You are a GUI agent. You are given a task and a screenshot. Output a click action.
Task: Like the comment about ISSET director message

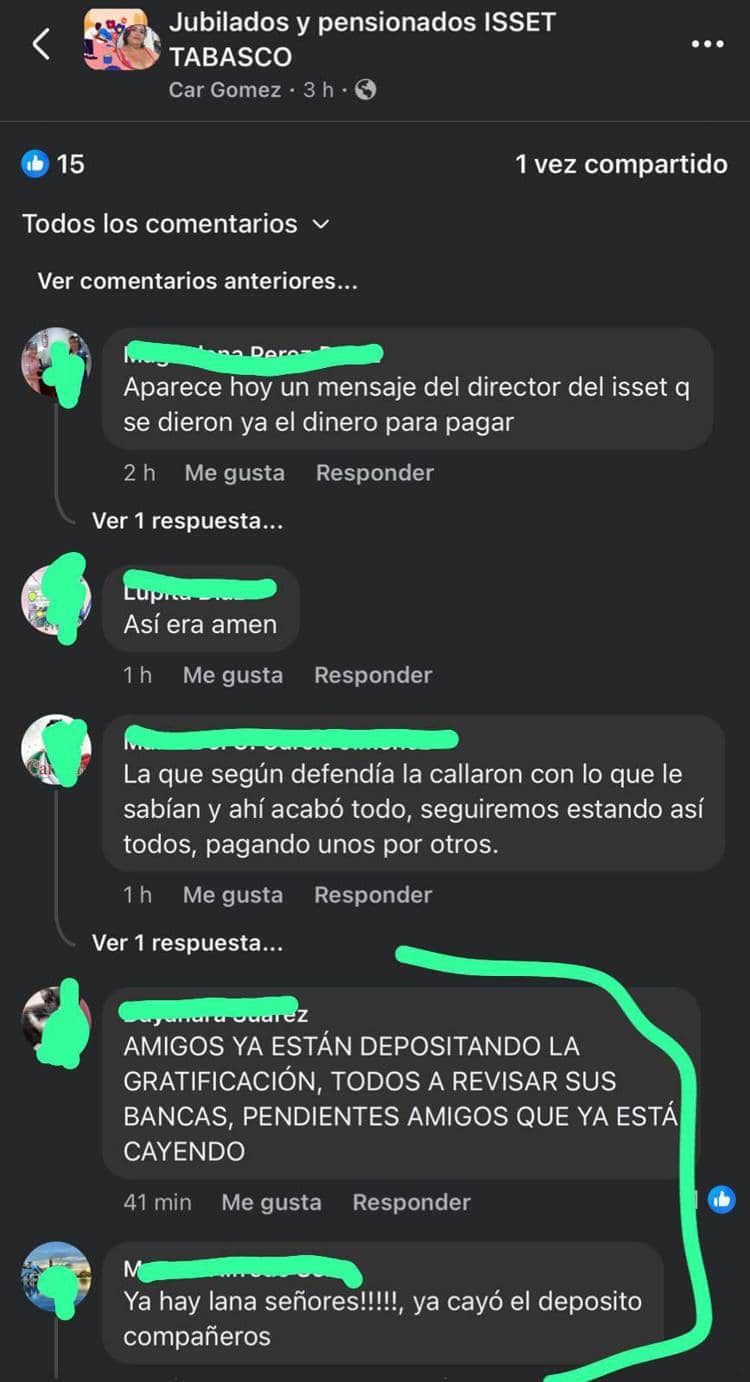pyautogui.click(x=234, y=473)
